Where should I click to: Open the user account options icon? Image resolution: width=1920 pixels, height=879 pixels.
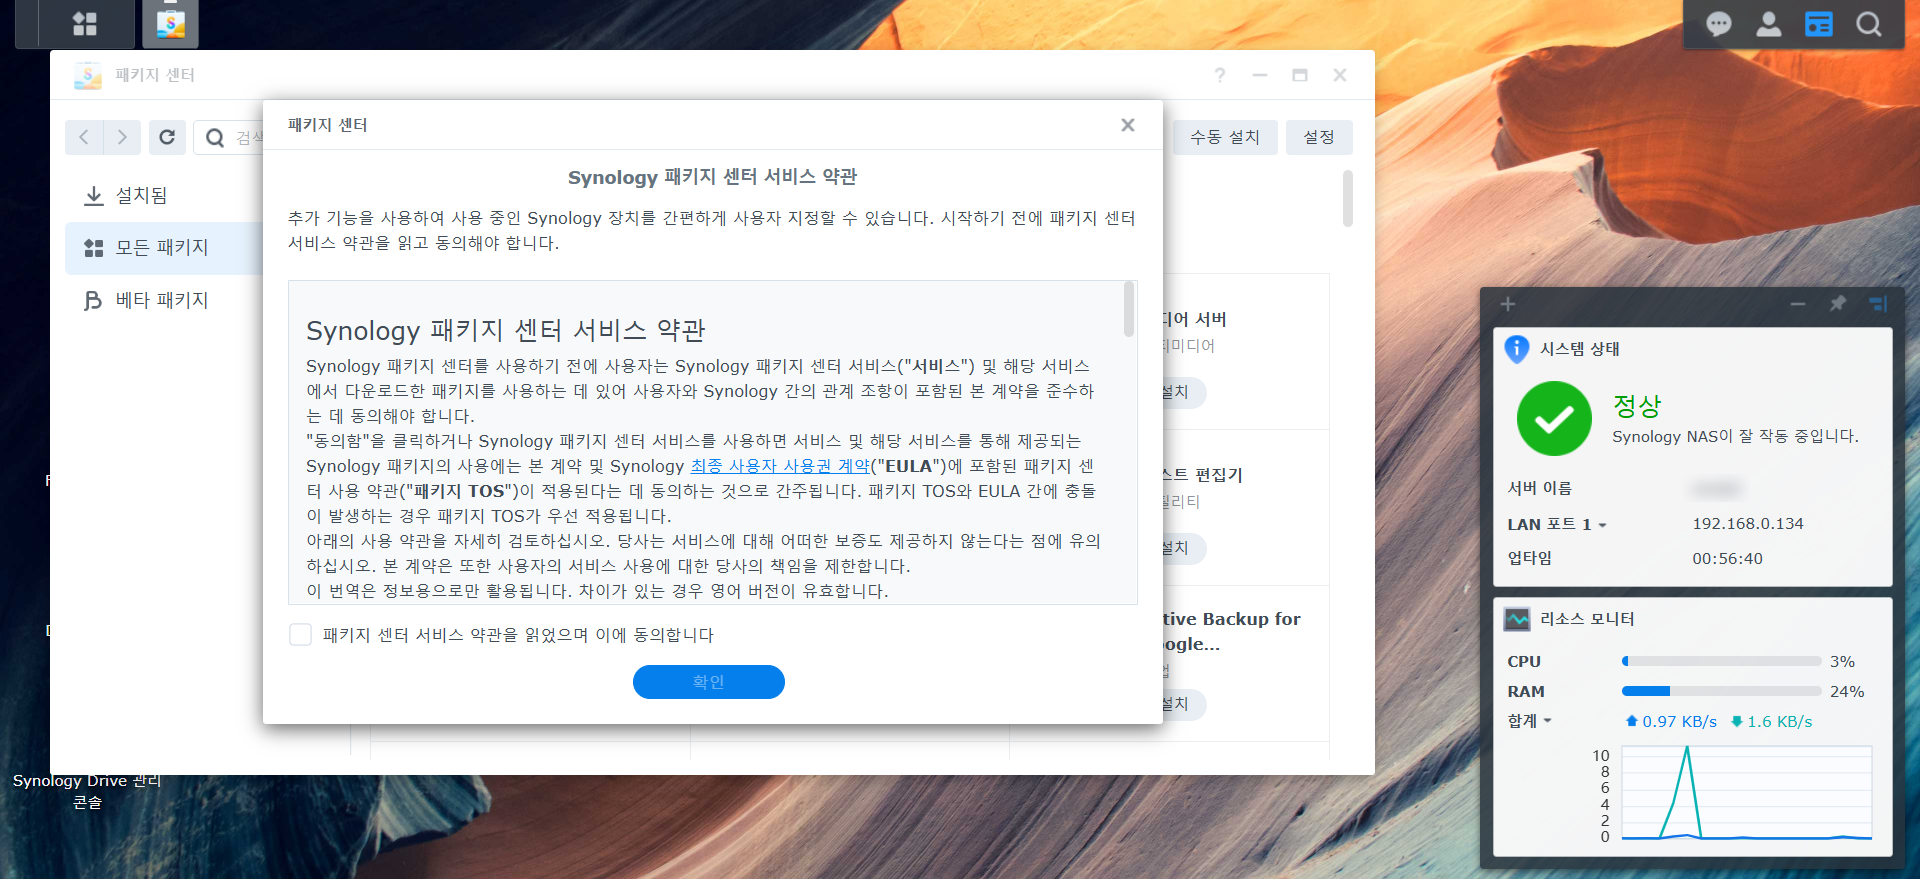[1768, 24]
